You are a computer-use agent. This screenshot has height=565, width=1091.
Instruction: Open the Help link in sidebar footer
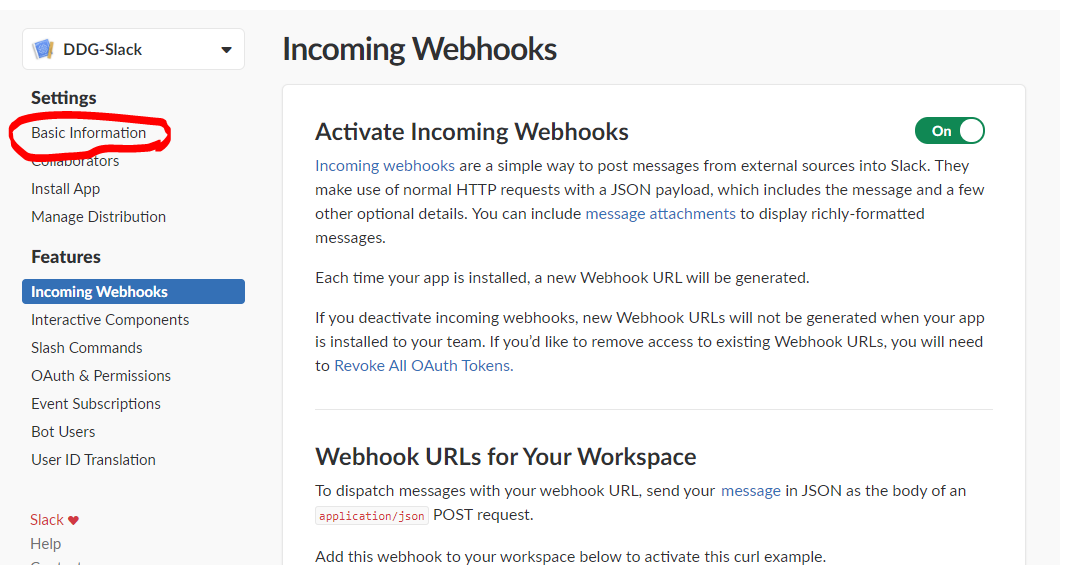pos(45,544)
